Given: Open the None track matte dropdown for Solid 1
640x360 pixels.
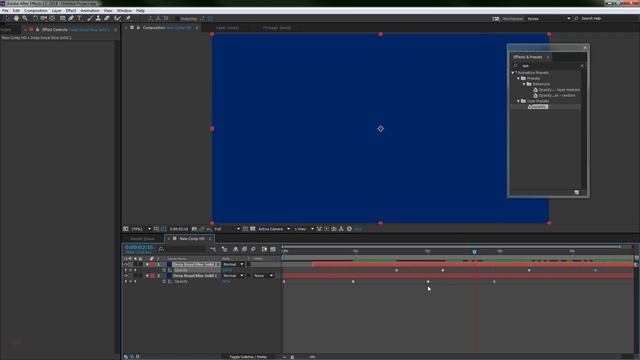Looking at the screenshot, I should click(263, 276).
